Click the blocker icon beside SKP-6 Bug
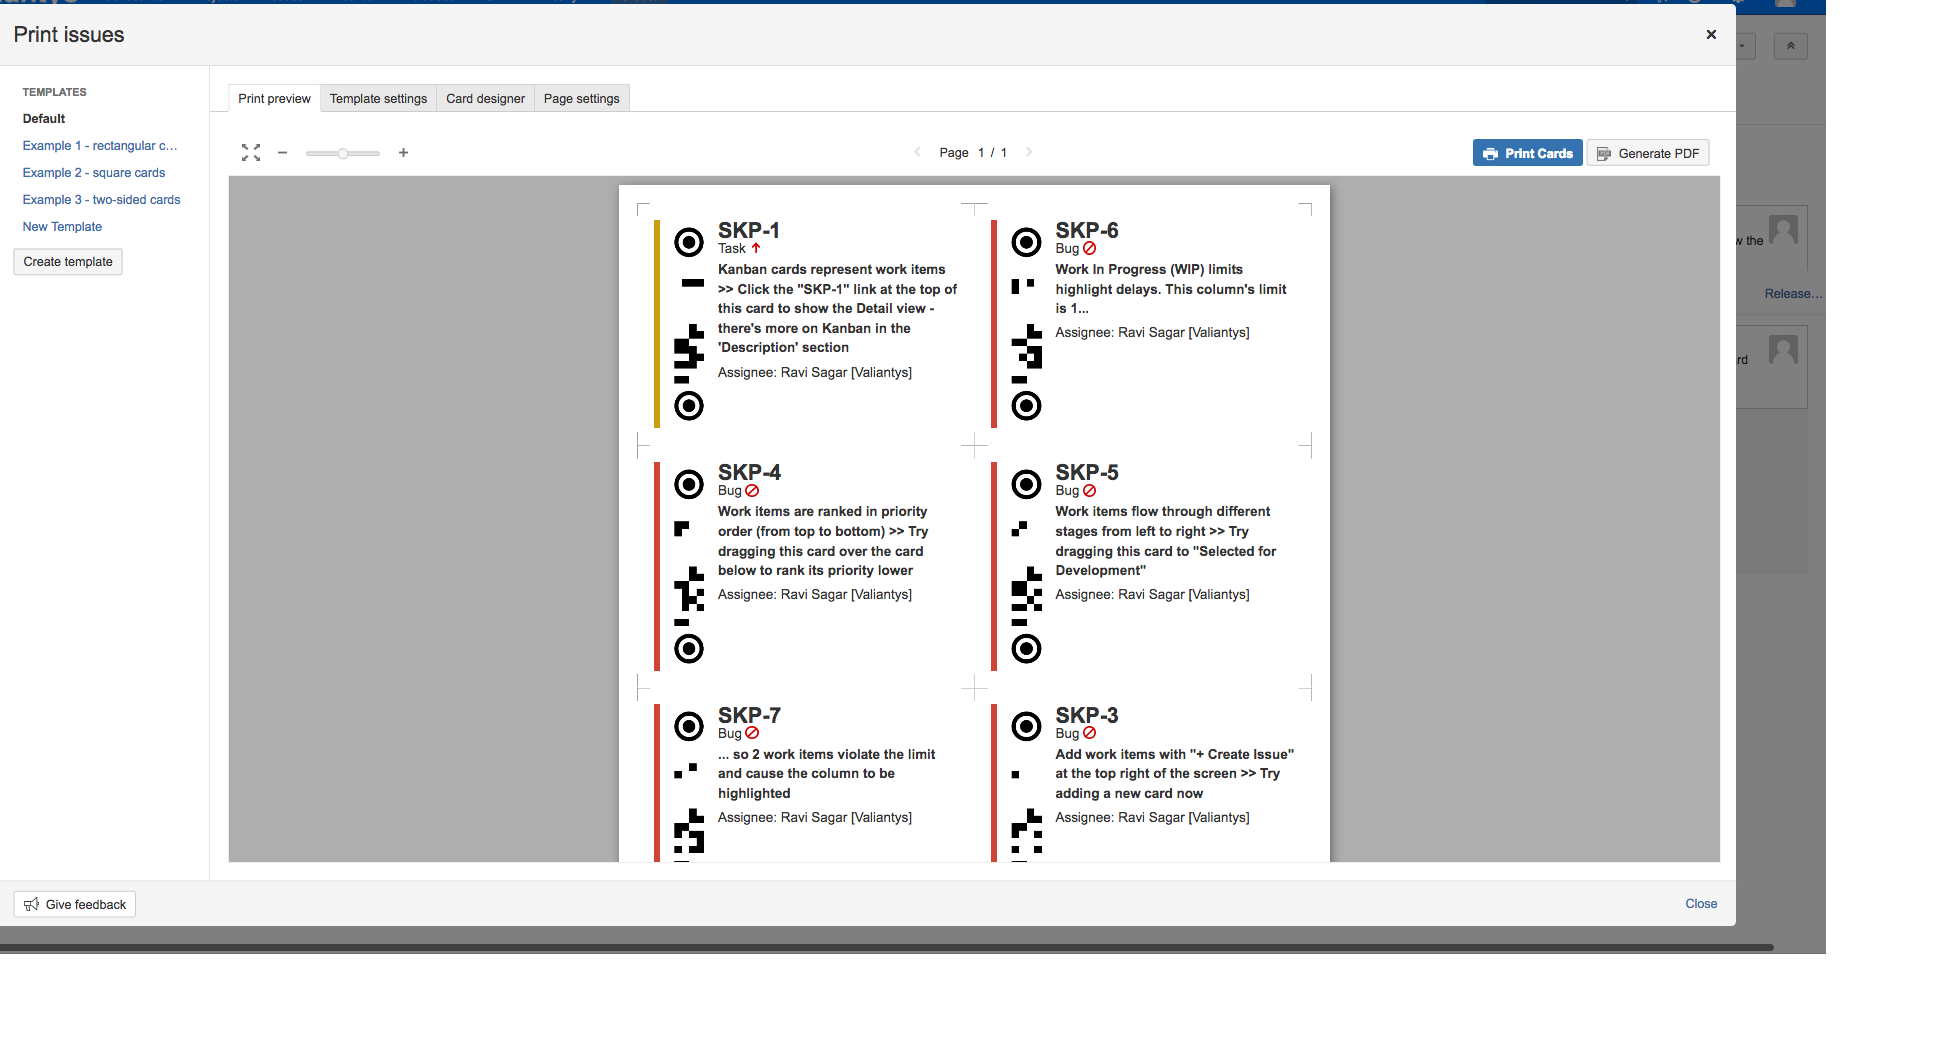The width and height of the screenshot is (1958, 1044). [x=1090, y=248]
